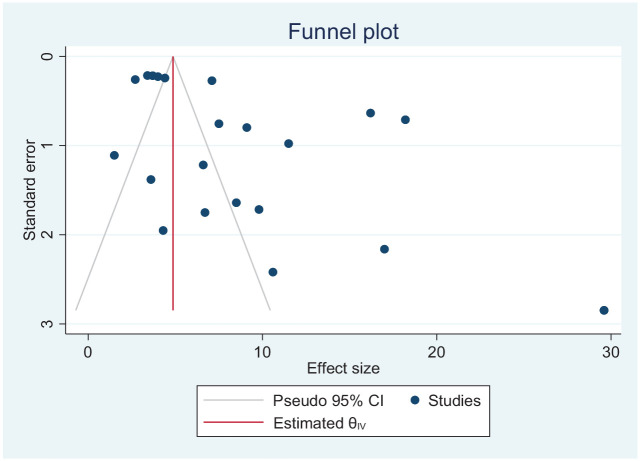
Task: Click the x-axis tick label 10
Action: [263, 350]
